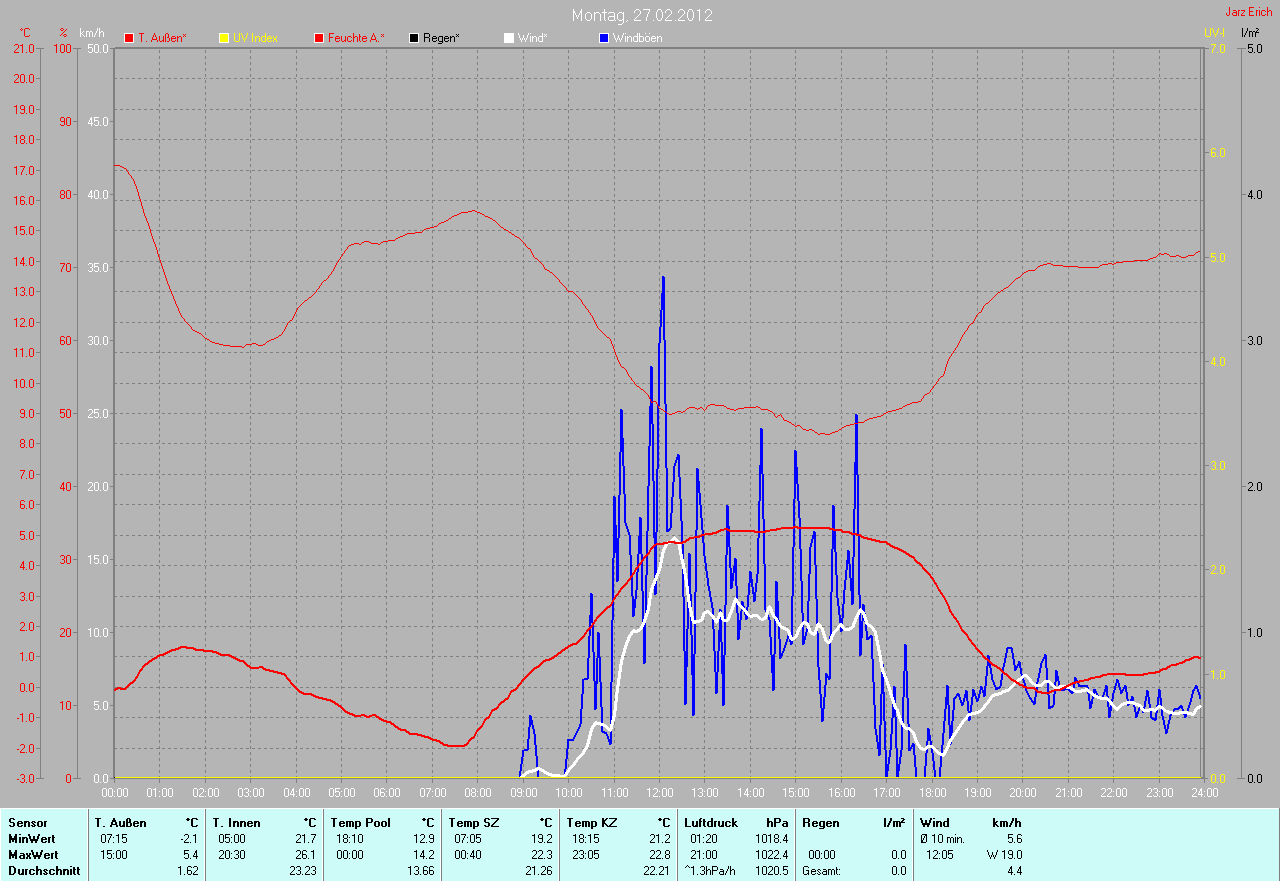Click the 'l/m²' unit label above the rain axis
This screenshot has height=881, width=1280.
[x=1250, y=33]
